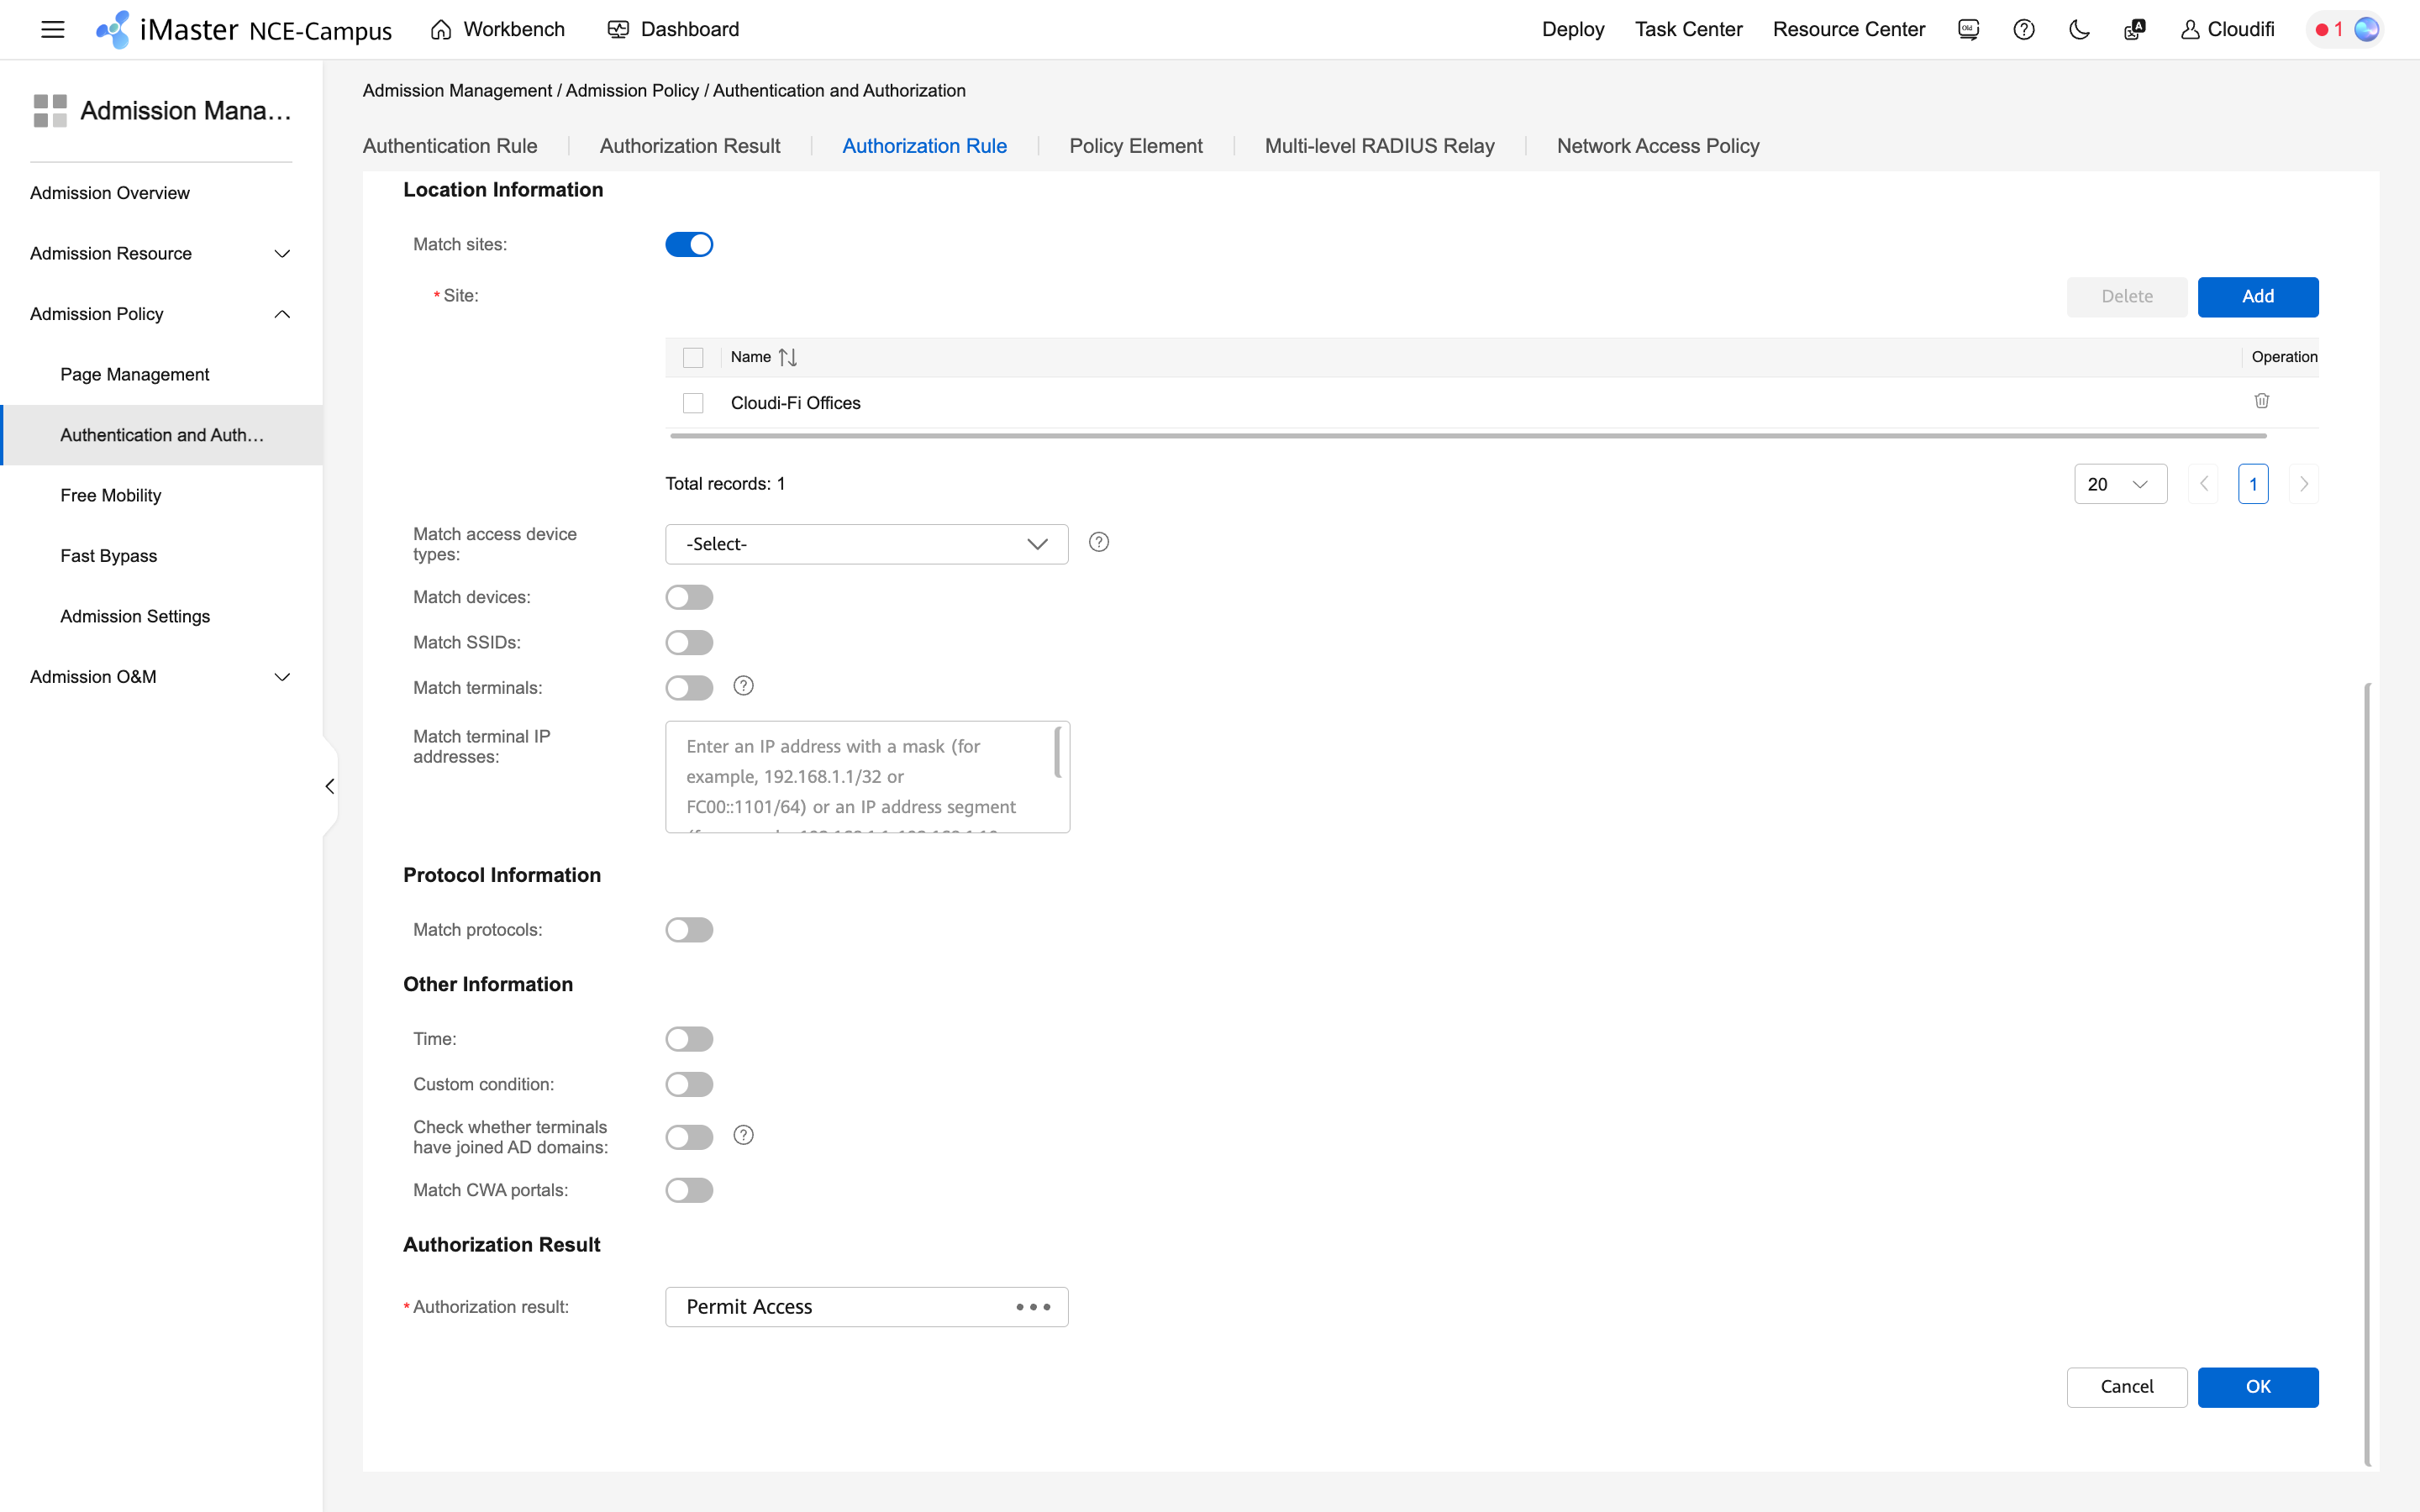Enable the Match SSIDs toggle

[x=690, y=642]
